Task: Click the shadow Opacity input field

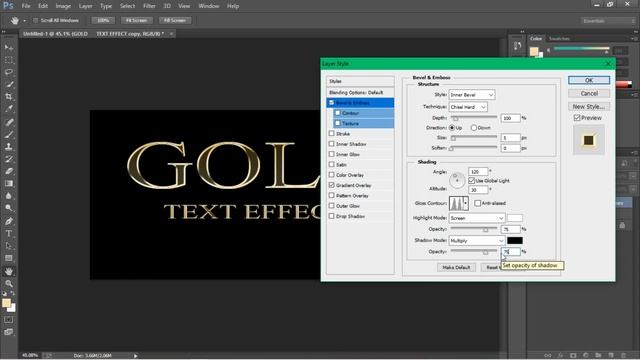Action: (511, 252)
